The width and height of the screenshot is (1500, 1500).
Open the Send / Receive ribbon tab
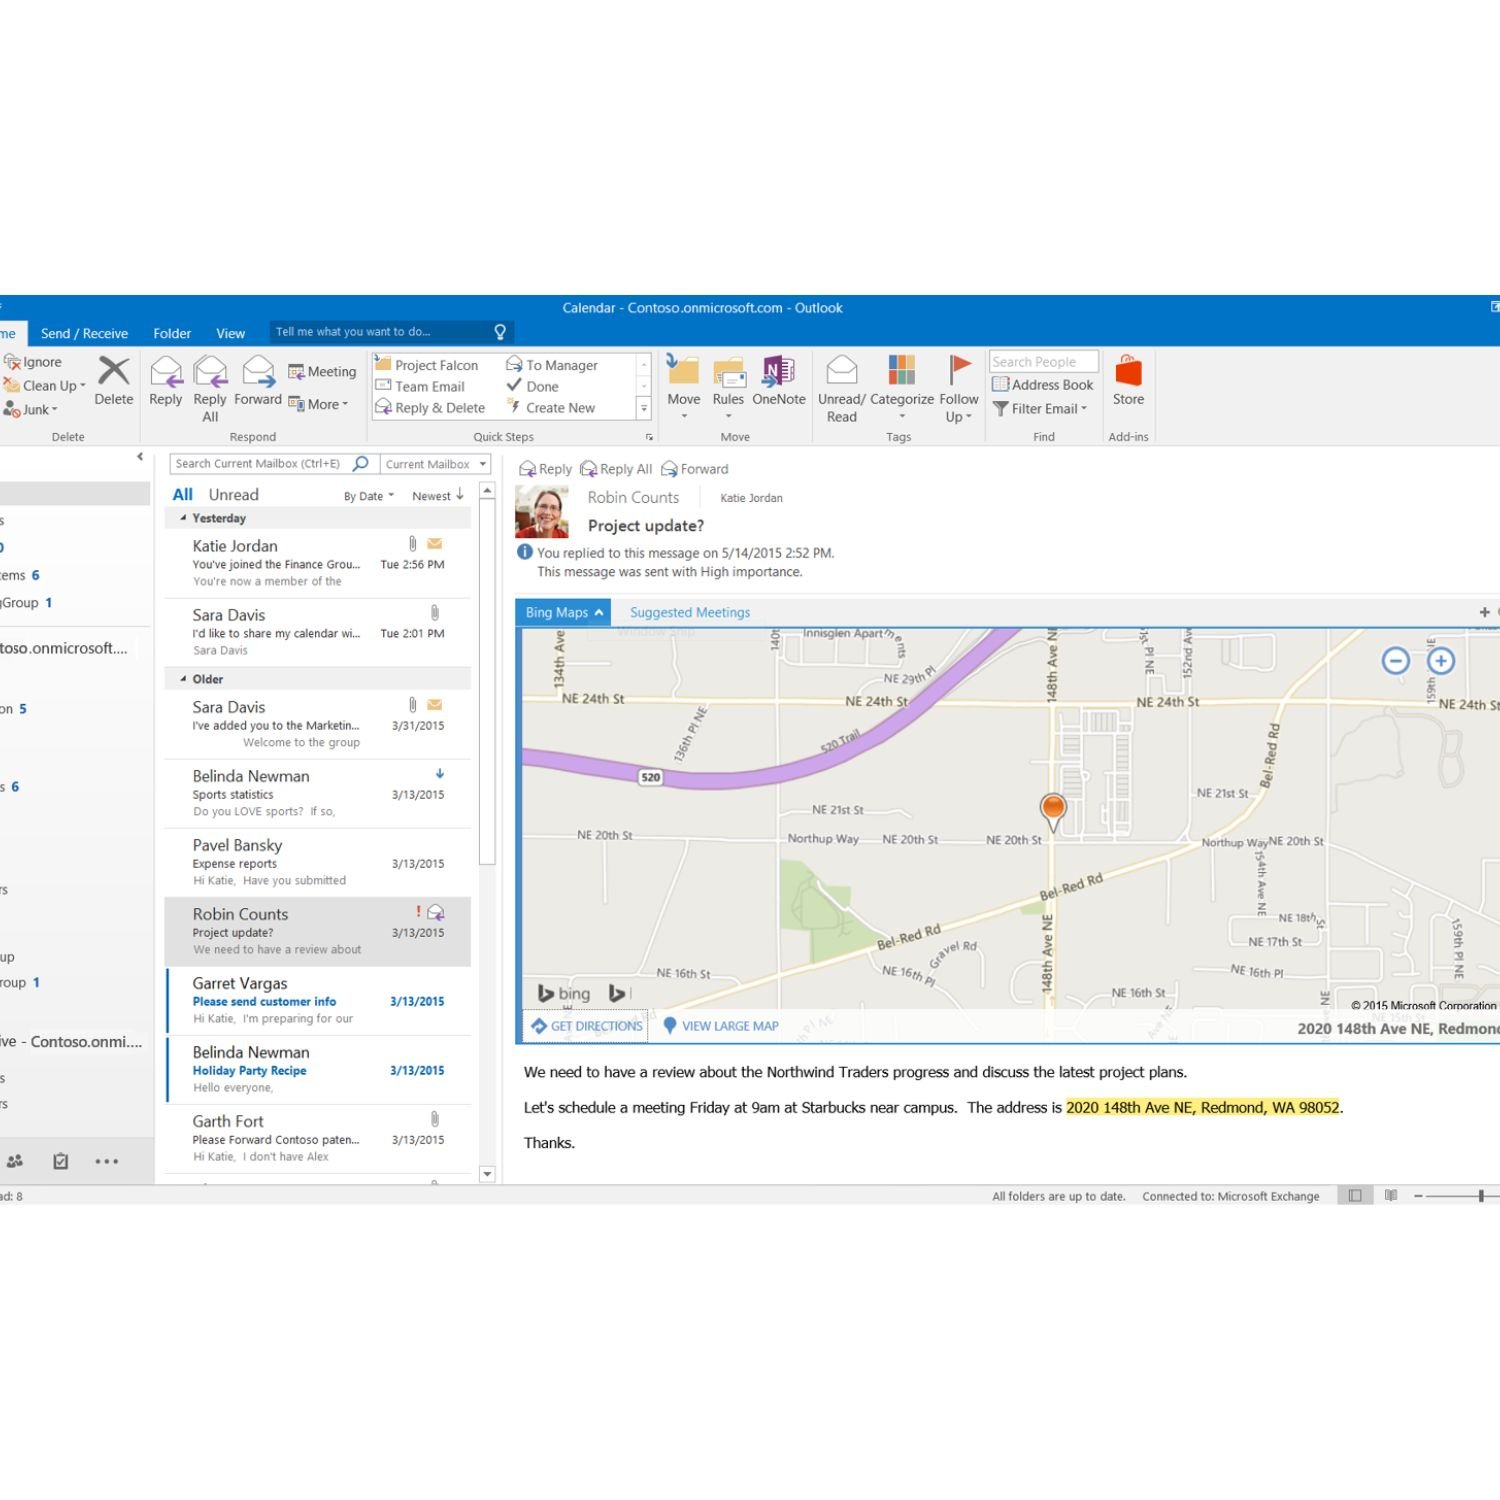84,333
